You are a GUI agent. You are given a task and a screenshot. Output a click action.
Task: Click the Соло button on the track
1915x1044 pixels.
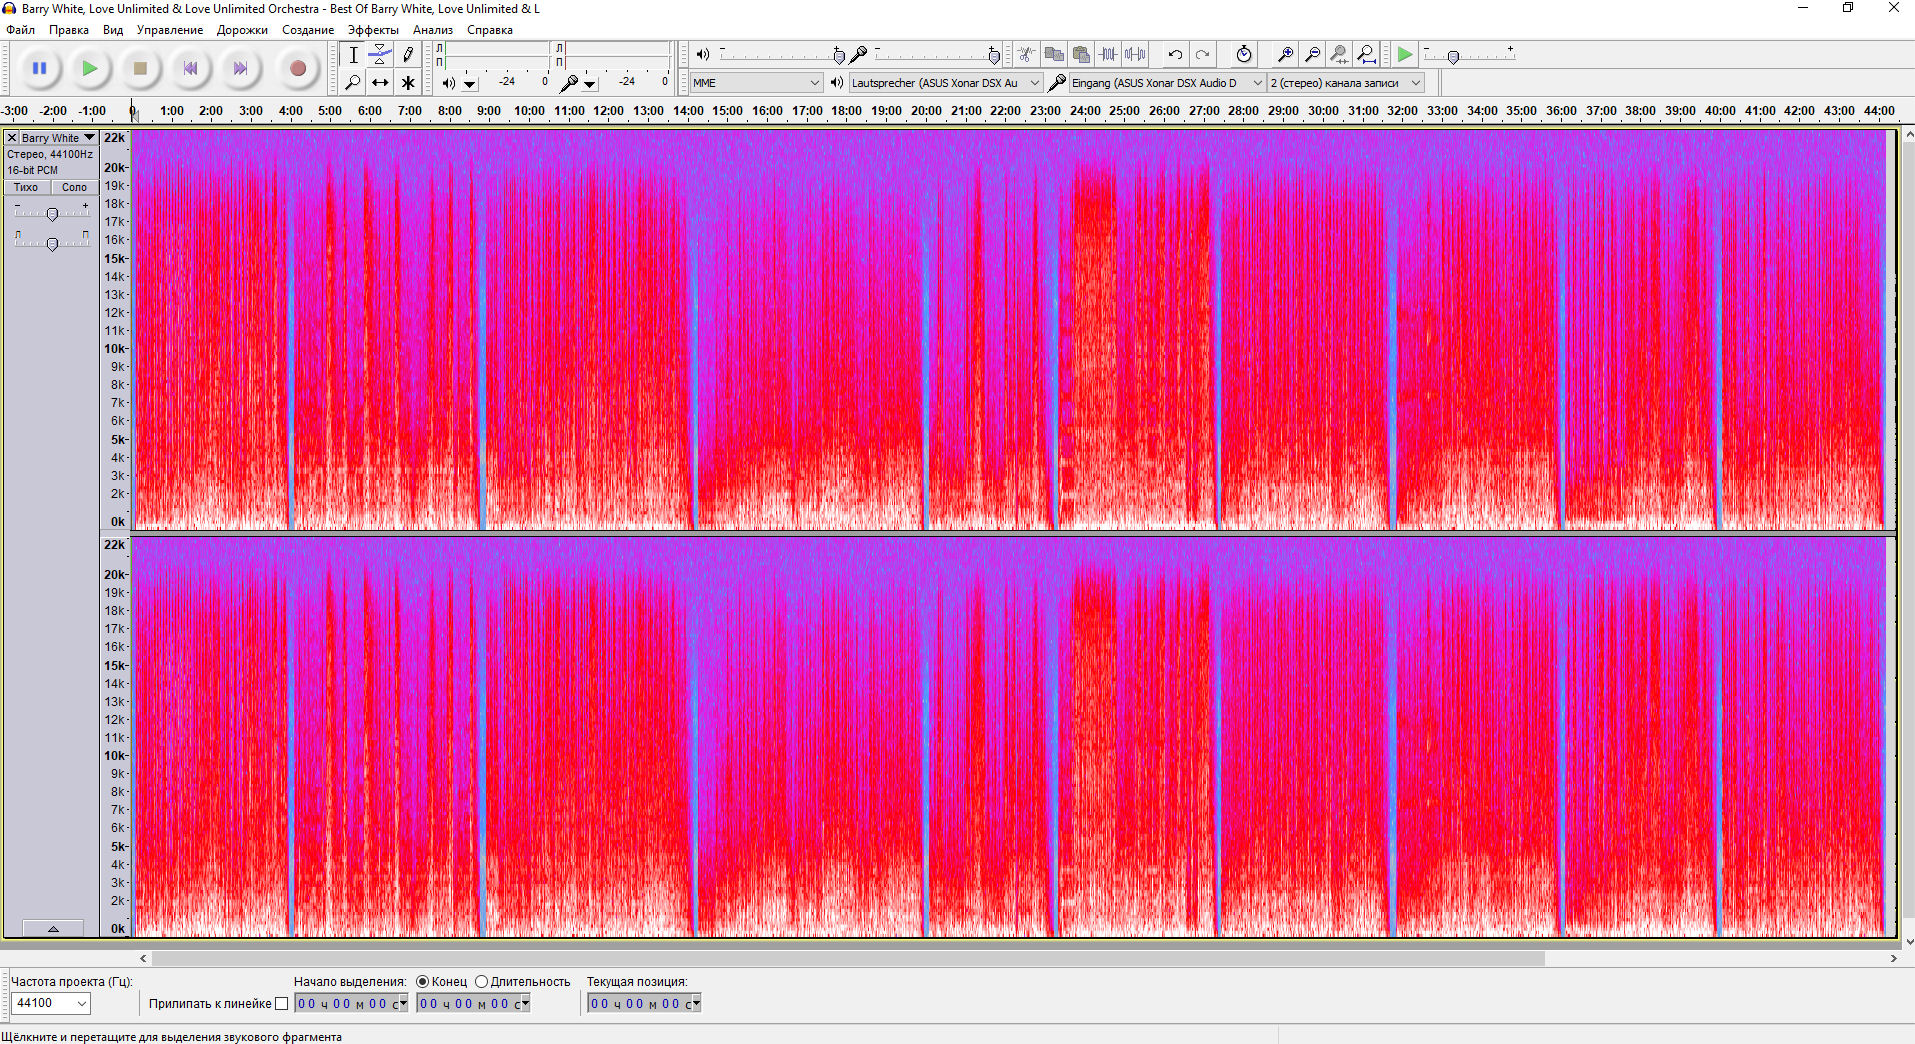pyautogui.click(x=74, y=187)
